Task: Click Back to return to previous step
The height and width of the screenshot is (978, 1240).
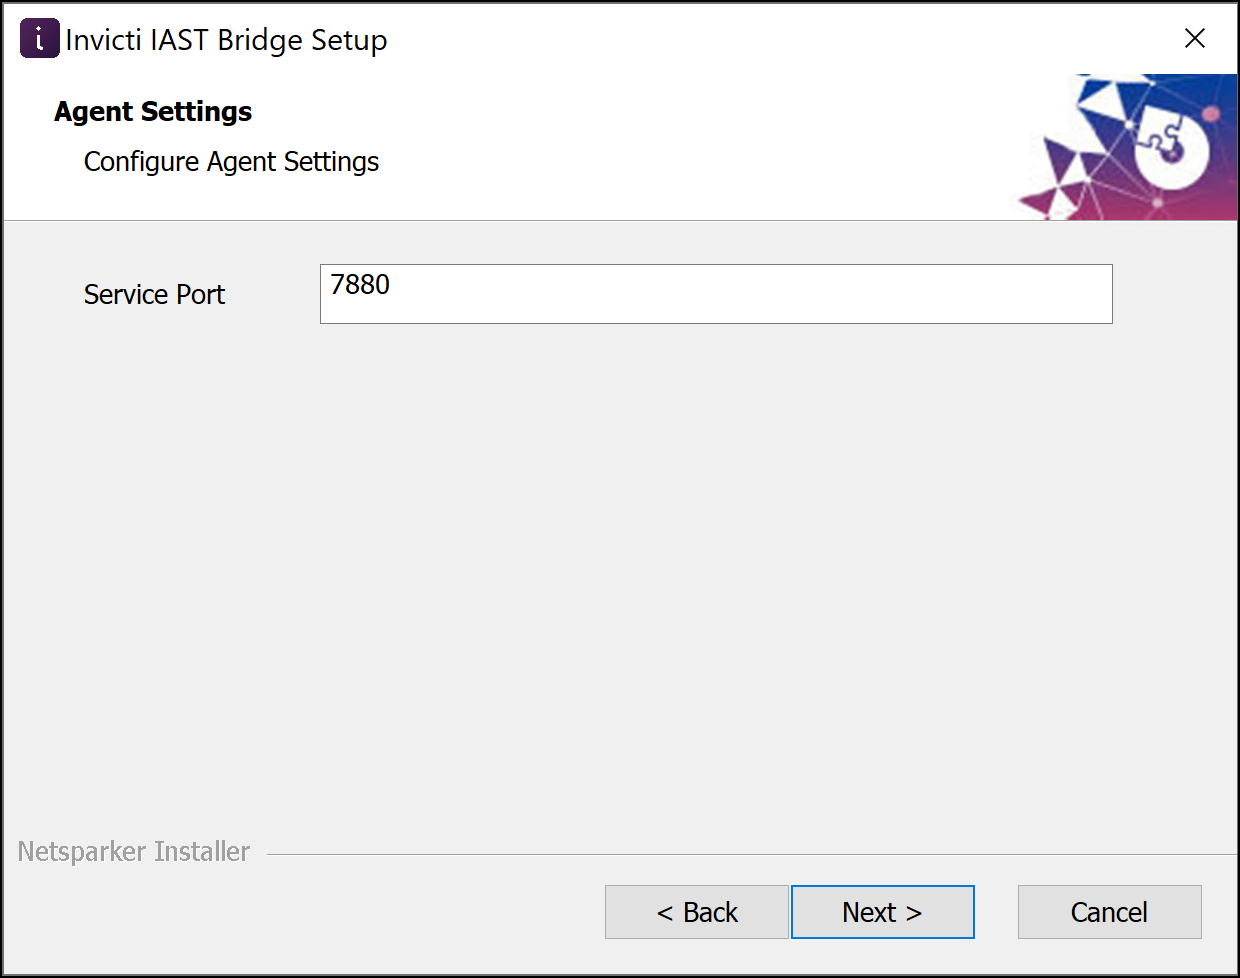Action: pyautogui.click(x=696, y=911)
